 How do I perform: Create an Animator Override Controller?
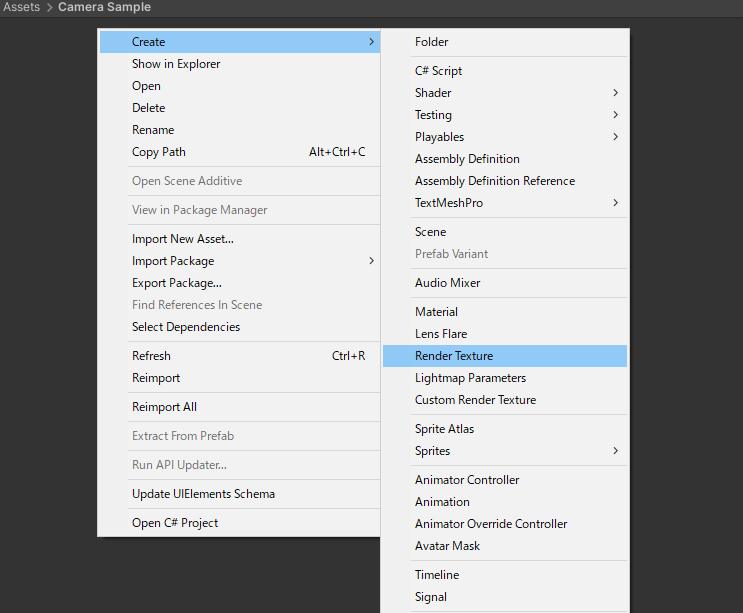point(505,524)
